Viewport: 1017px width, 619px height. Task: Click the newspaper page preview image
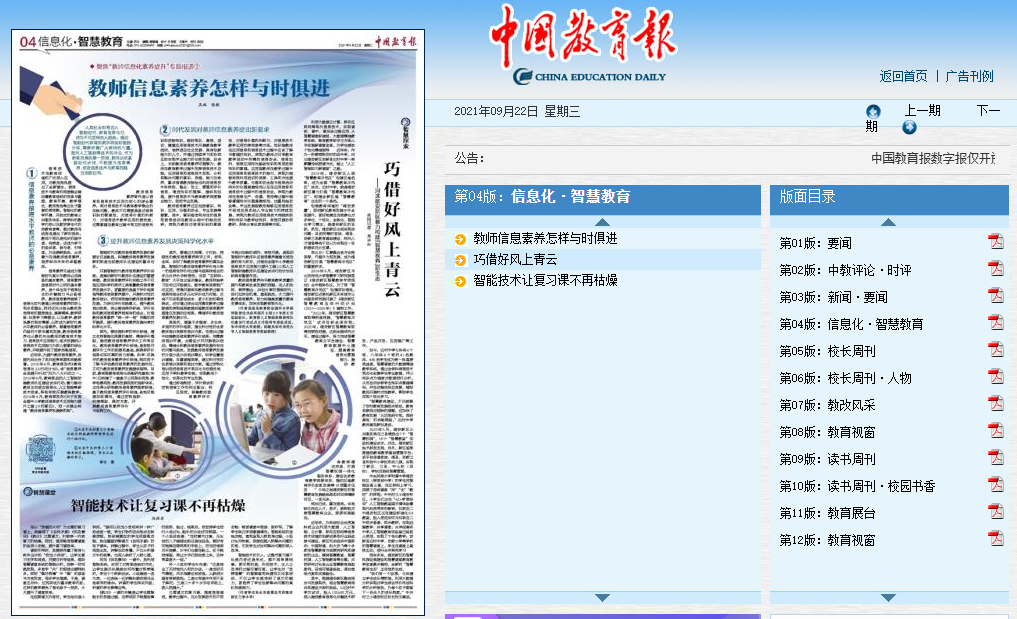pyautogui.click(x=218, y=322)
